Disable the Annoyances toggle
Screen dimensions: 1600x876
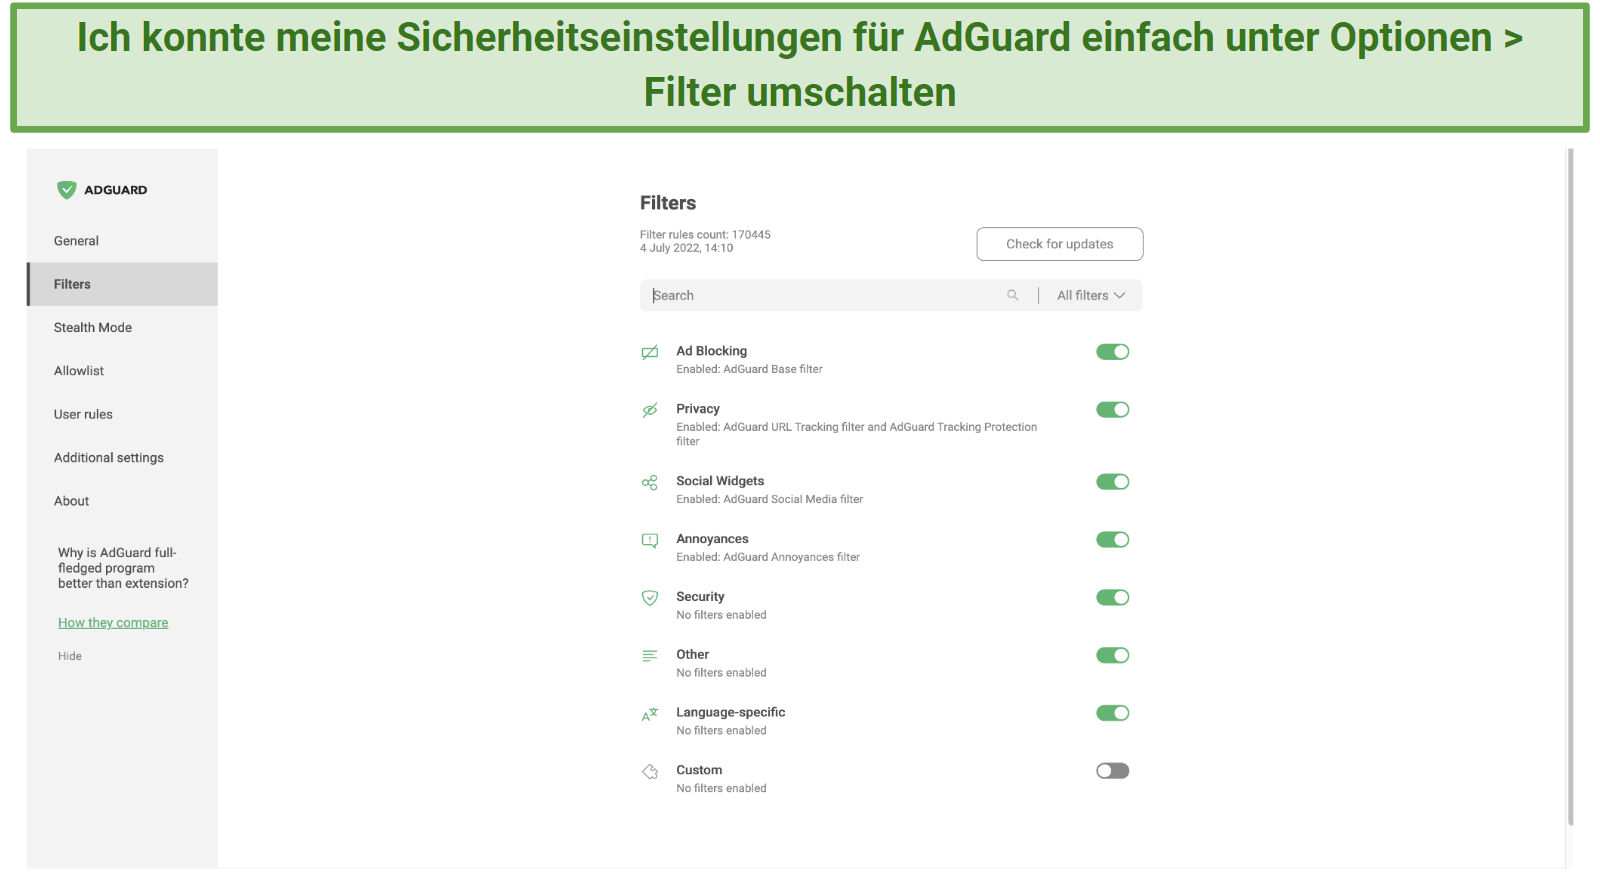[1112, 540]
